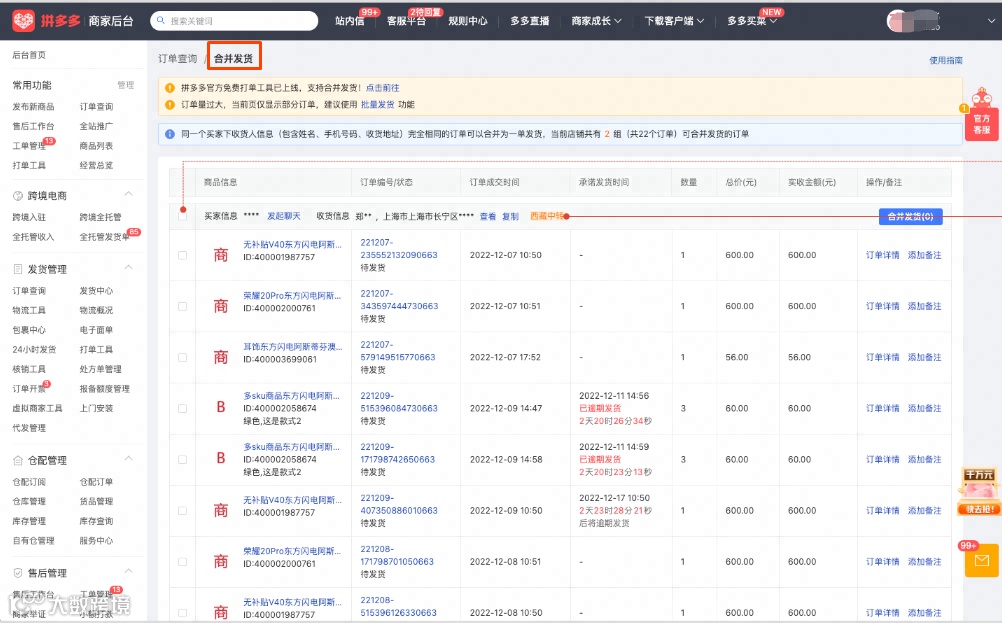This screenshot has width=1002, height=623.
Task: Click the 发货管理 section icon
Action: pos(18,269)
